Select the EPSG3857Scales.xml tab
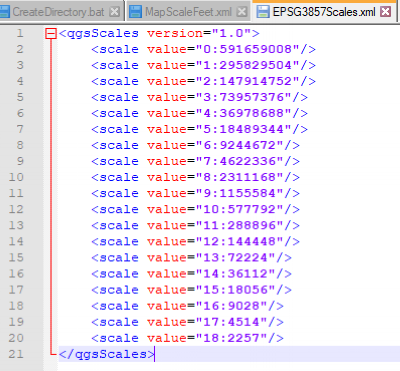The height and width of the screenshot is (371, 400). point(324,12)
